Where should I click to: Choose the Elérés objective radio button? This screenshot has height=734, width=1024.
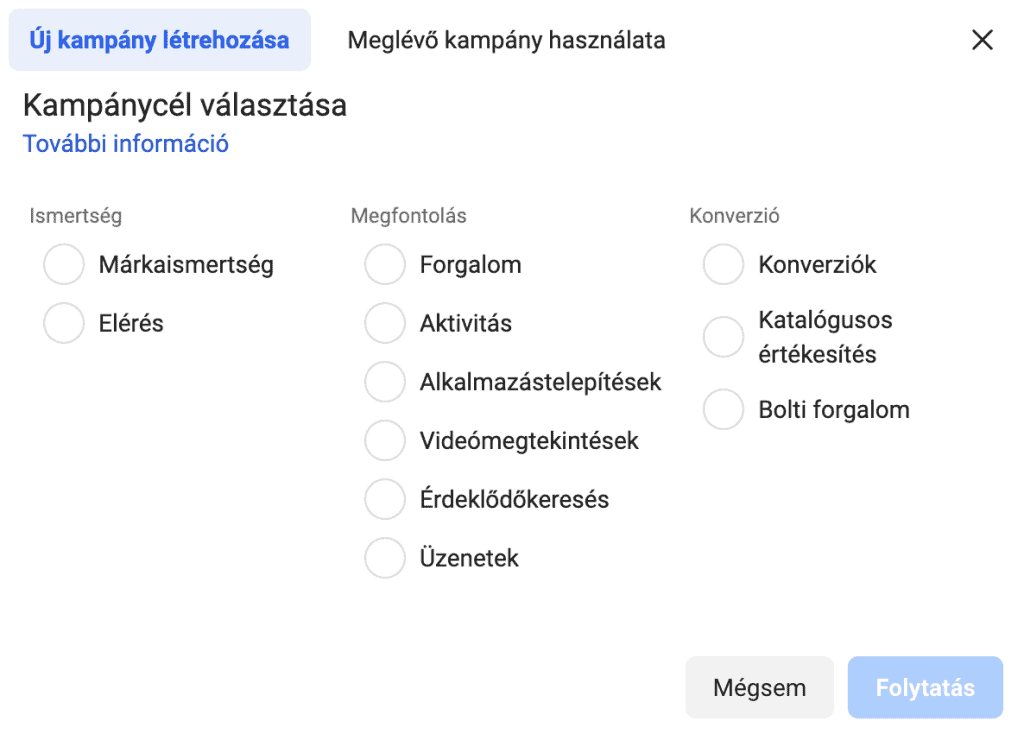point(64,324)
